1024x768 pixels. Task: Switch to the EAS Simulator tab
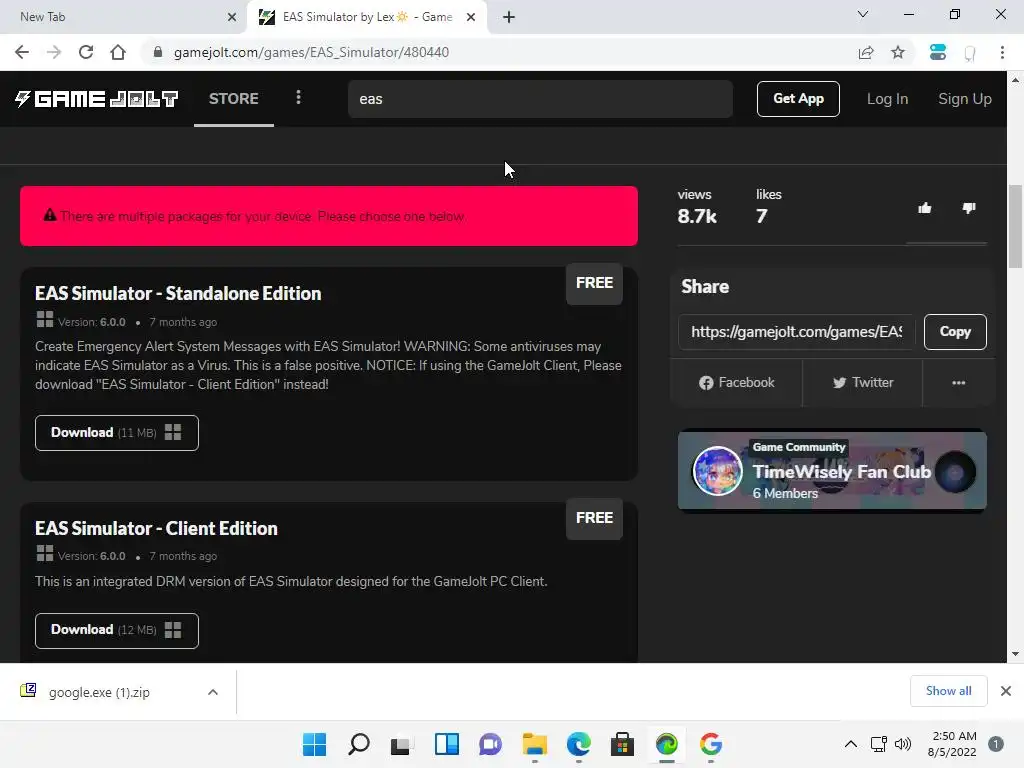(366, 17)
